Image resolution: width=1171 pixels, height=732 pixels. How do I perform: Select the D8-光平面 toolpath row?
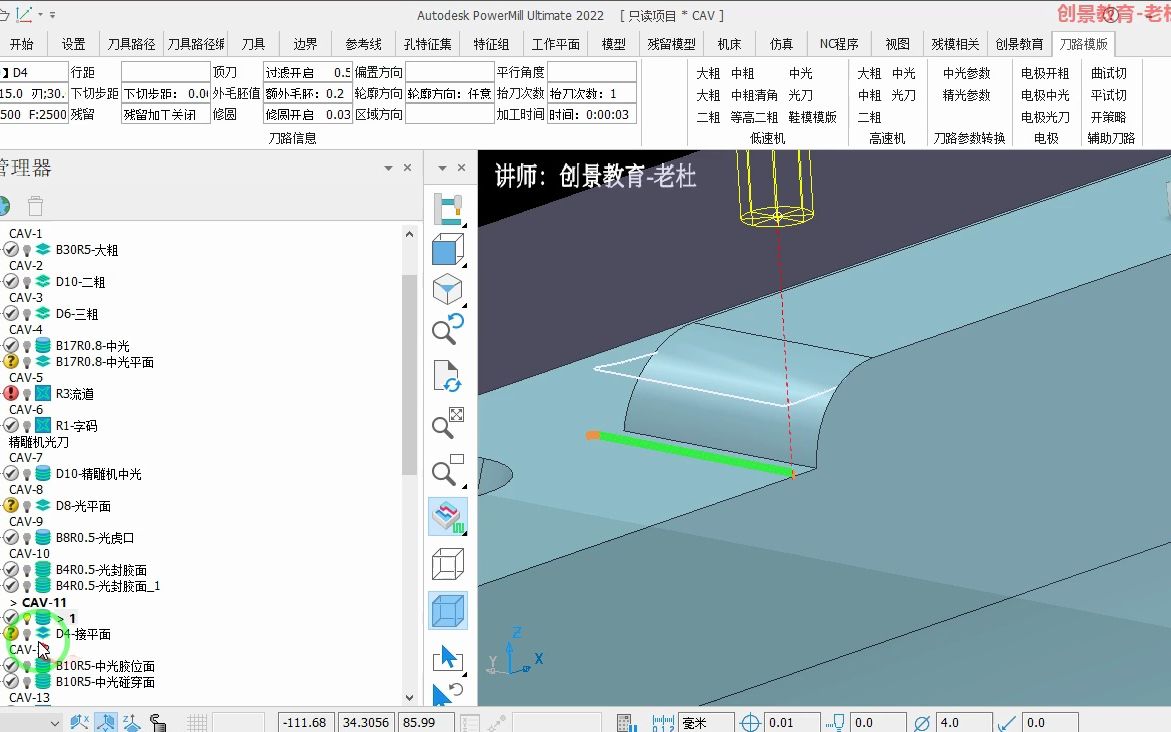coord(83,506)
